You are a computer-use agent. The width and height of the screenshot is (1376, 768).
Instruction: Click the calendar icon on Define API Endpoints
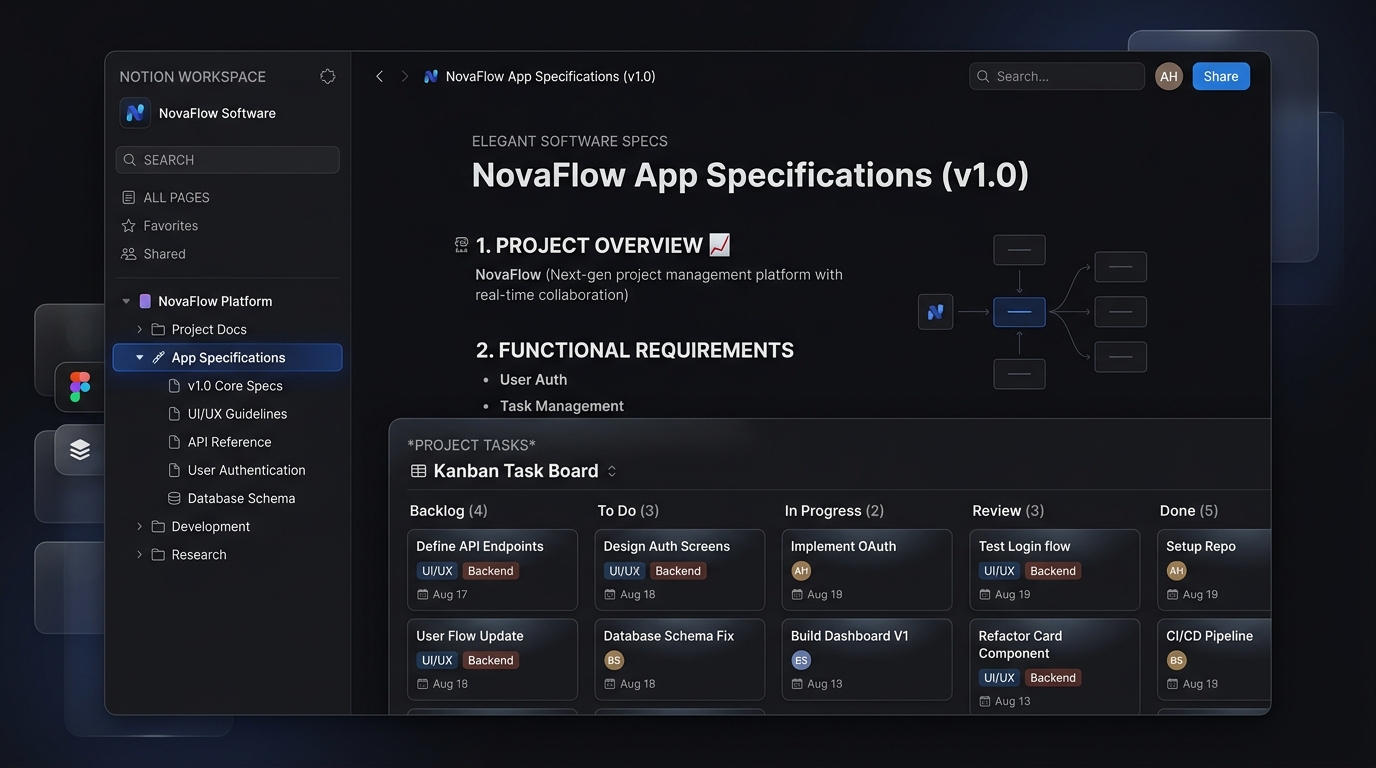(x=423, y=594)
